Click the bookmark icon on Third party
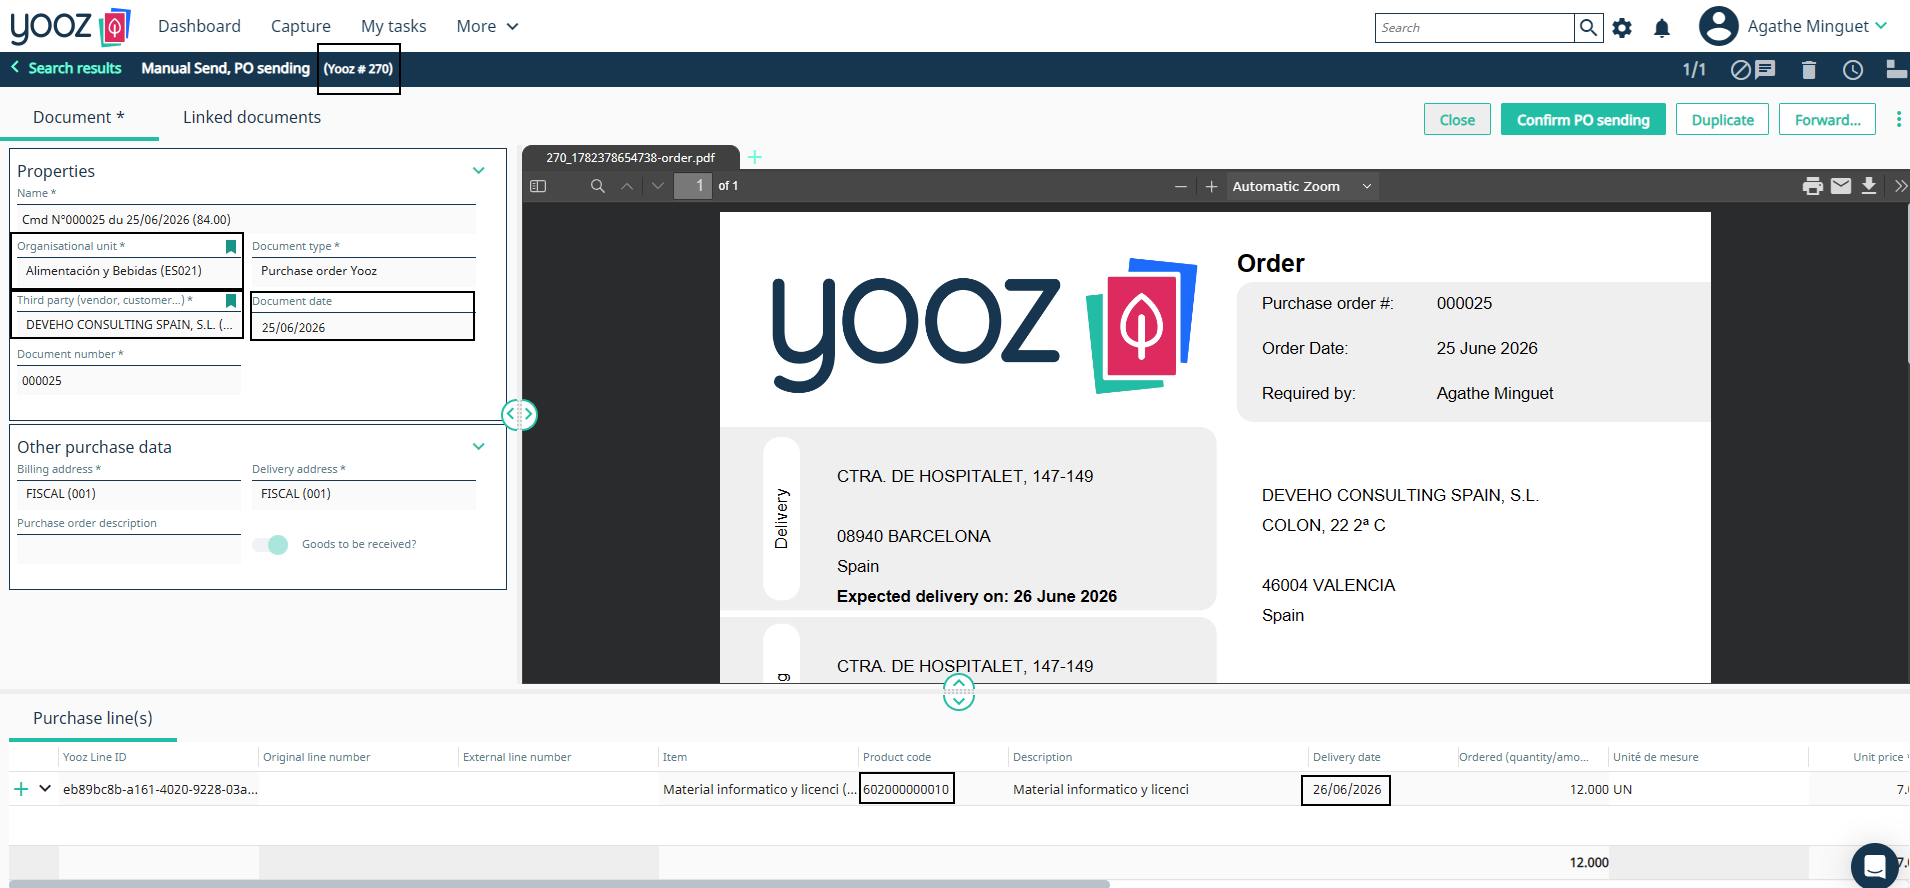1910x888 pixels. tap(231, 300)
